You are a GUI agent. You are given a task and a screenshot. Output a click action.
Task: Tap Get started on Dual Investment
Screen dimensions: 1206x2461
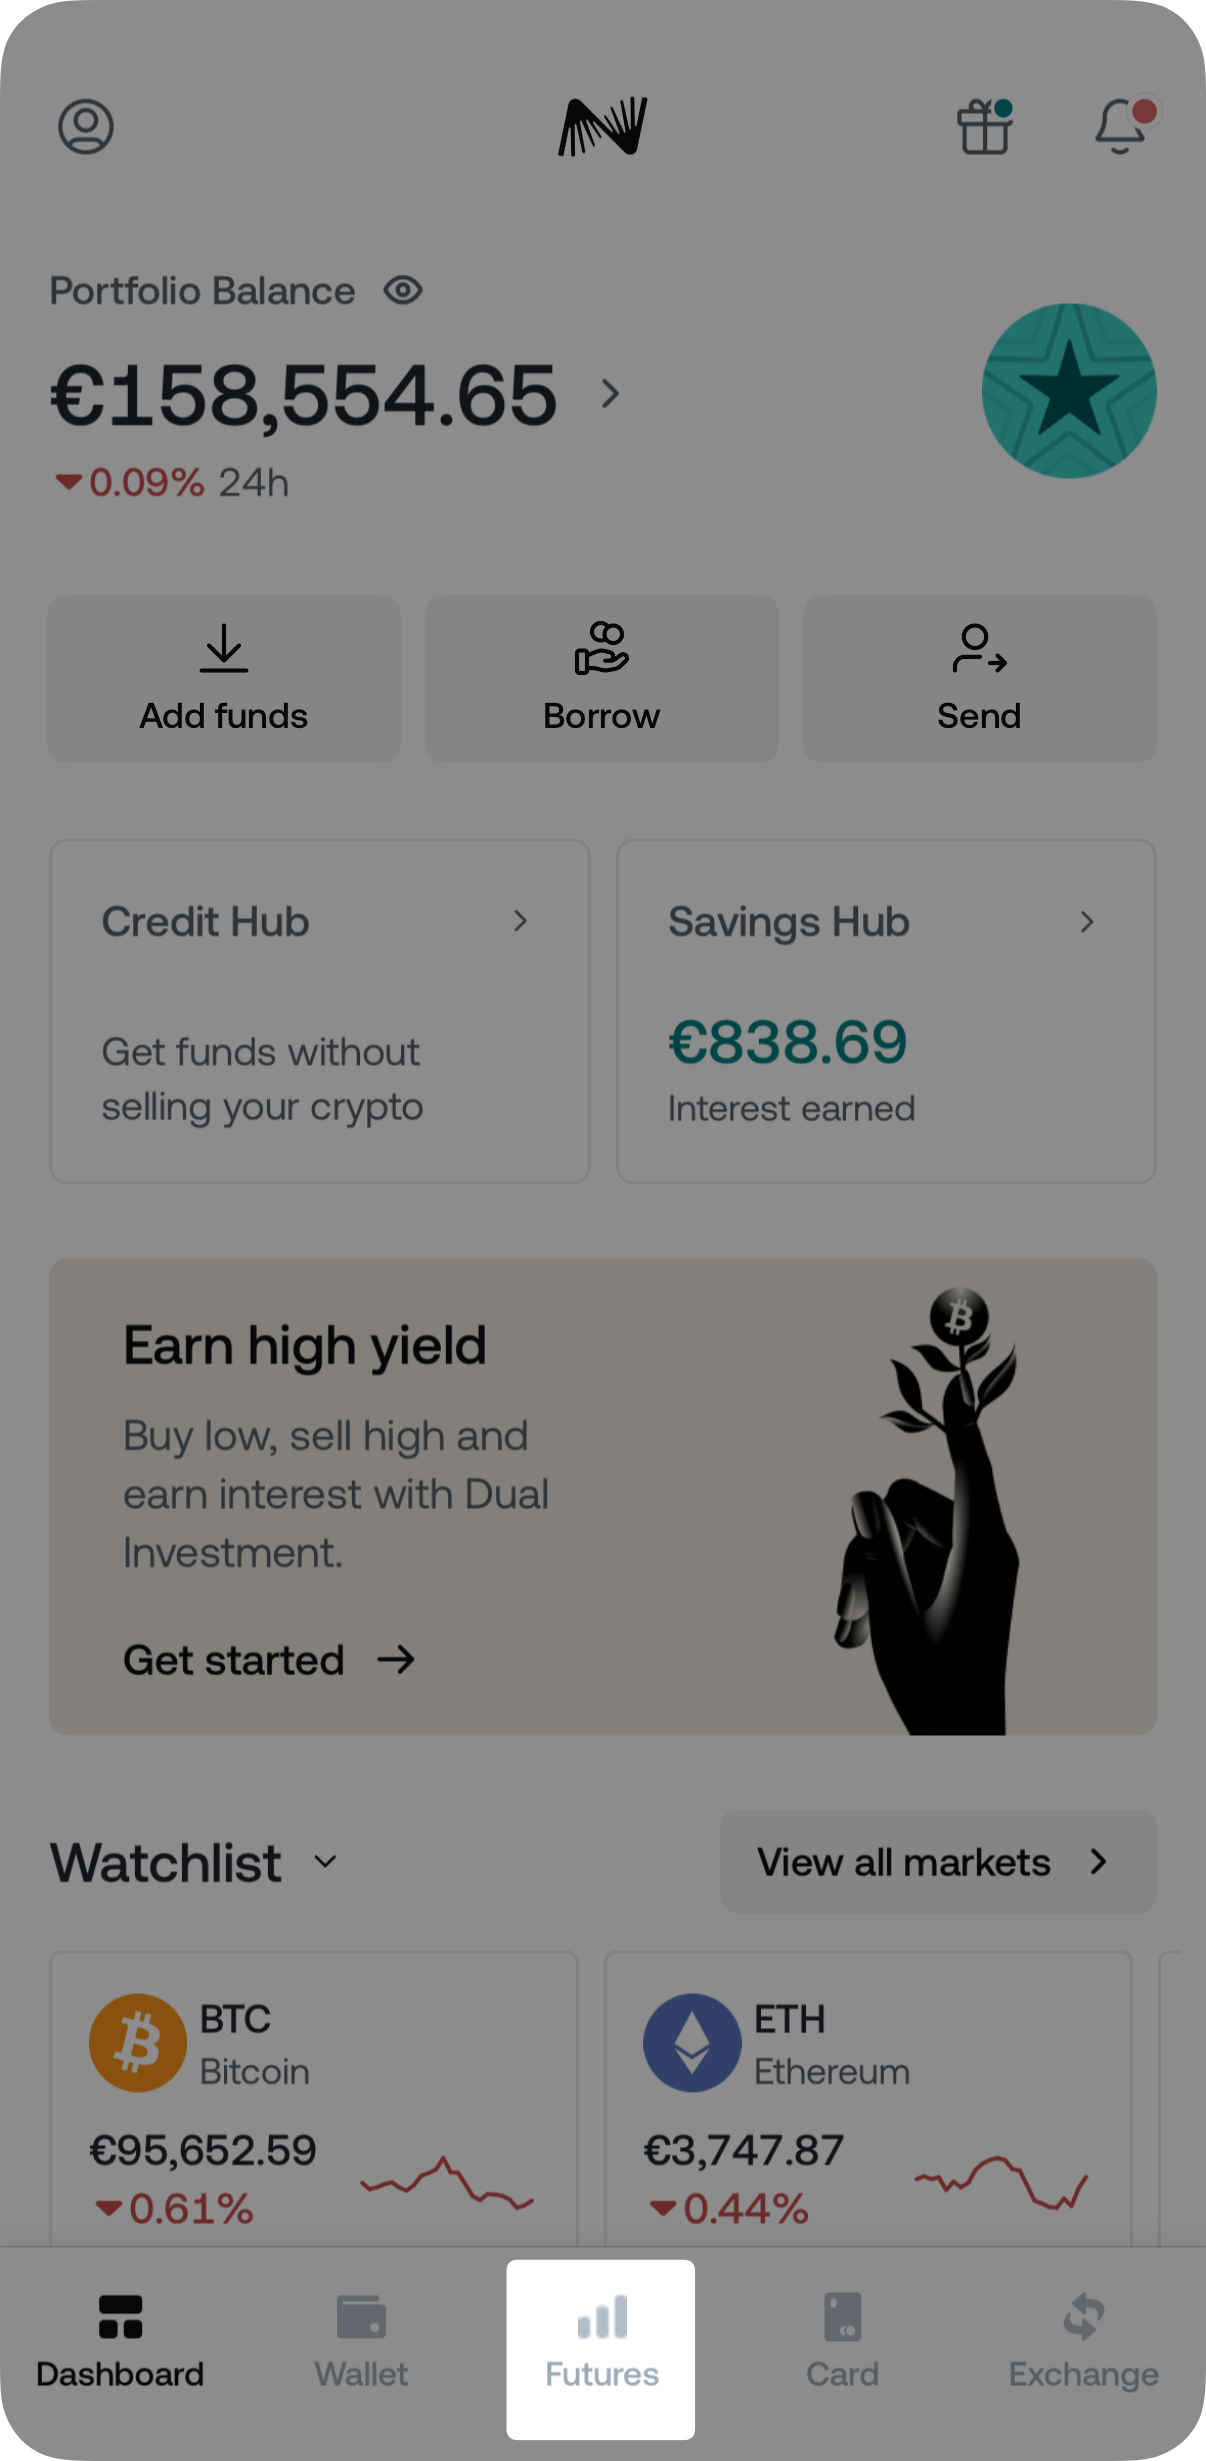tap(268, 1660)
